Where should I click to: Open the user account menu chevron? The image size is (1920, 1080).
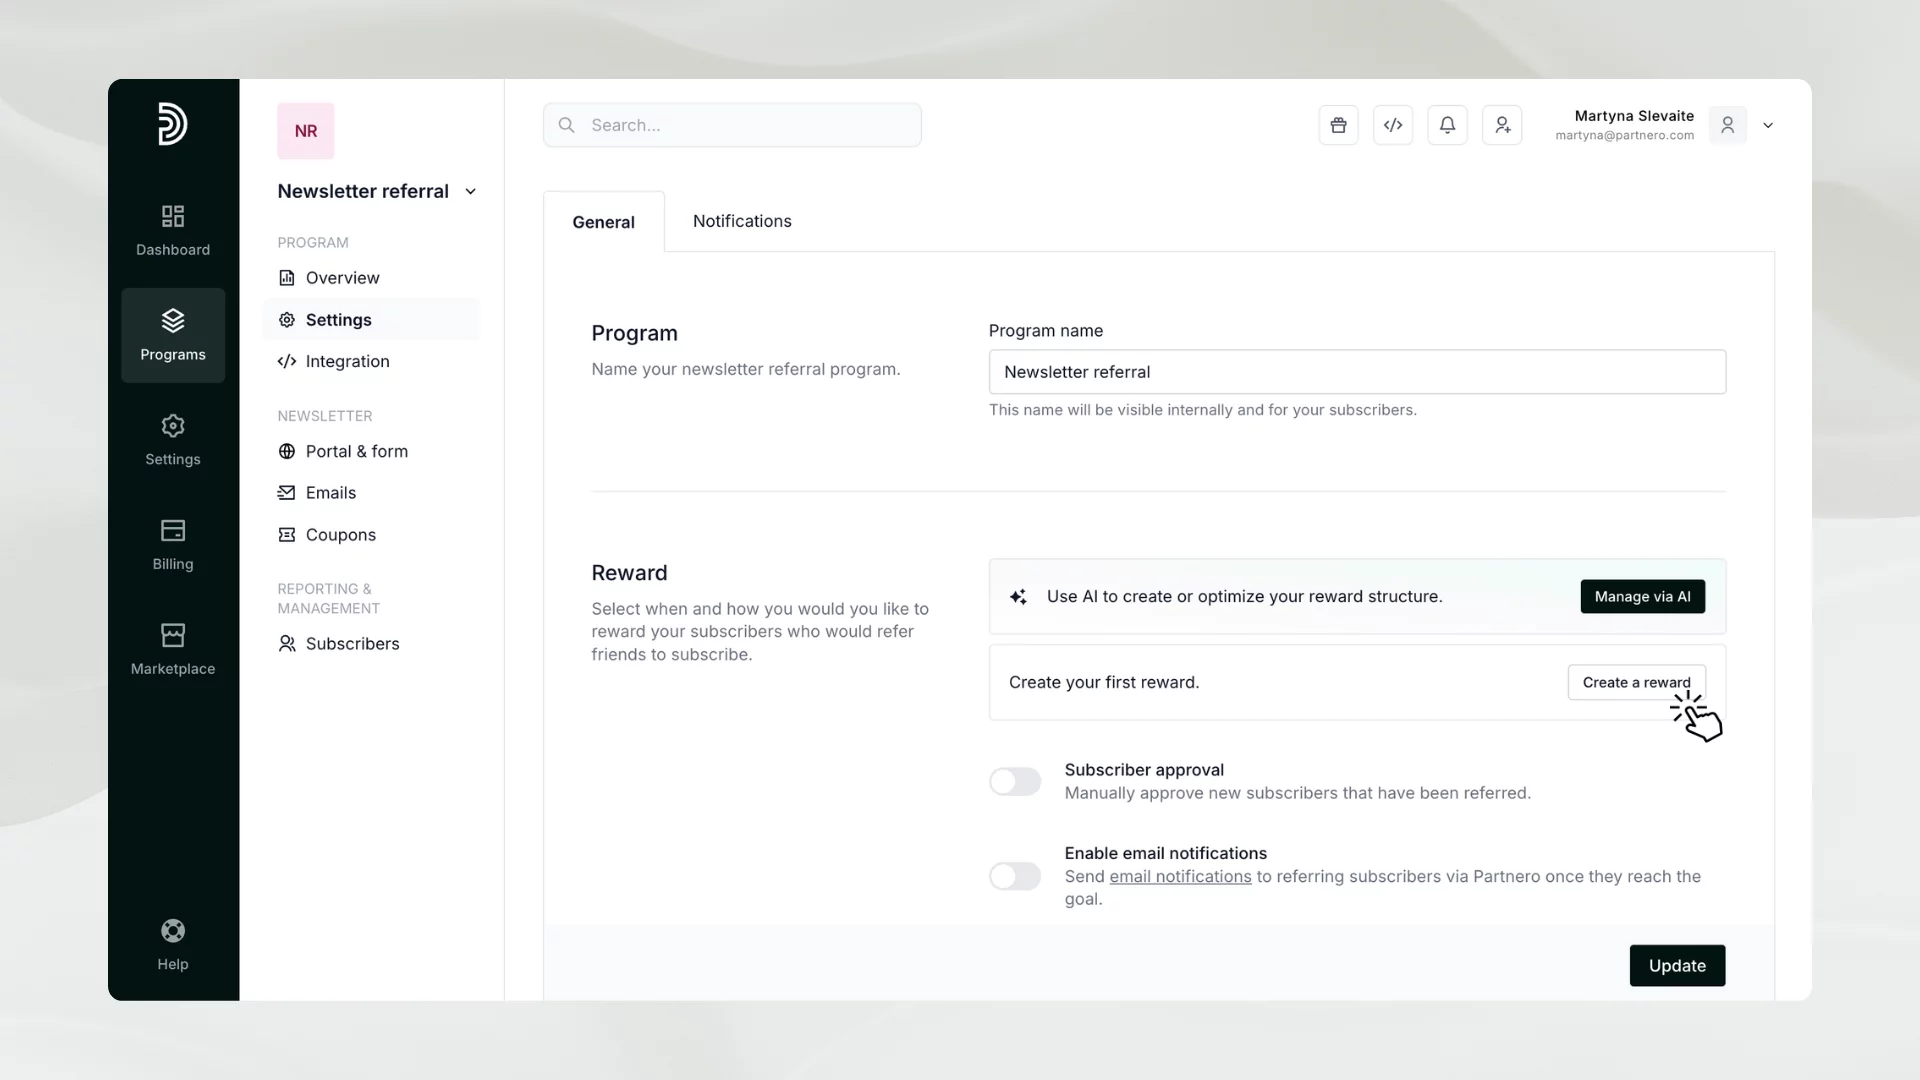pyautogui.click(x=1768, y=126)
